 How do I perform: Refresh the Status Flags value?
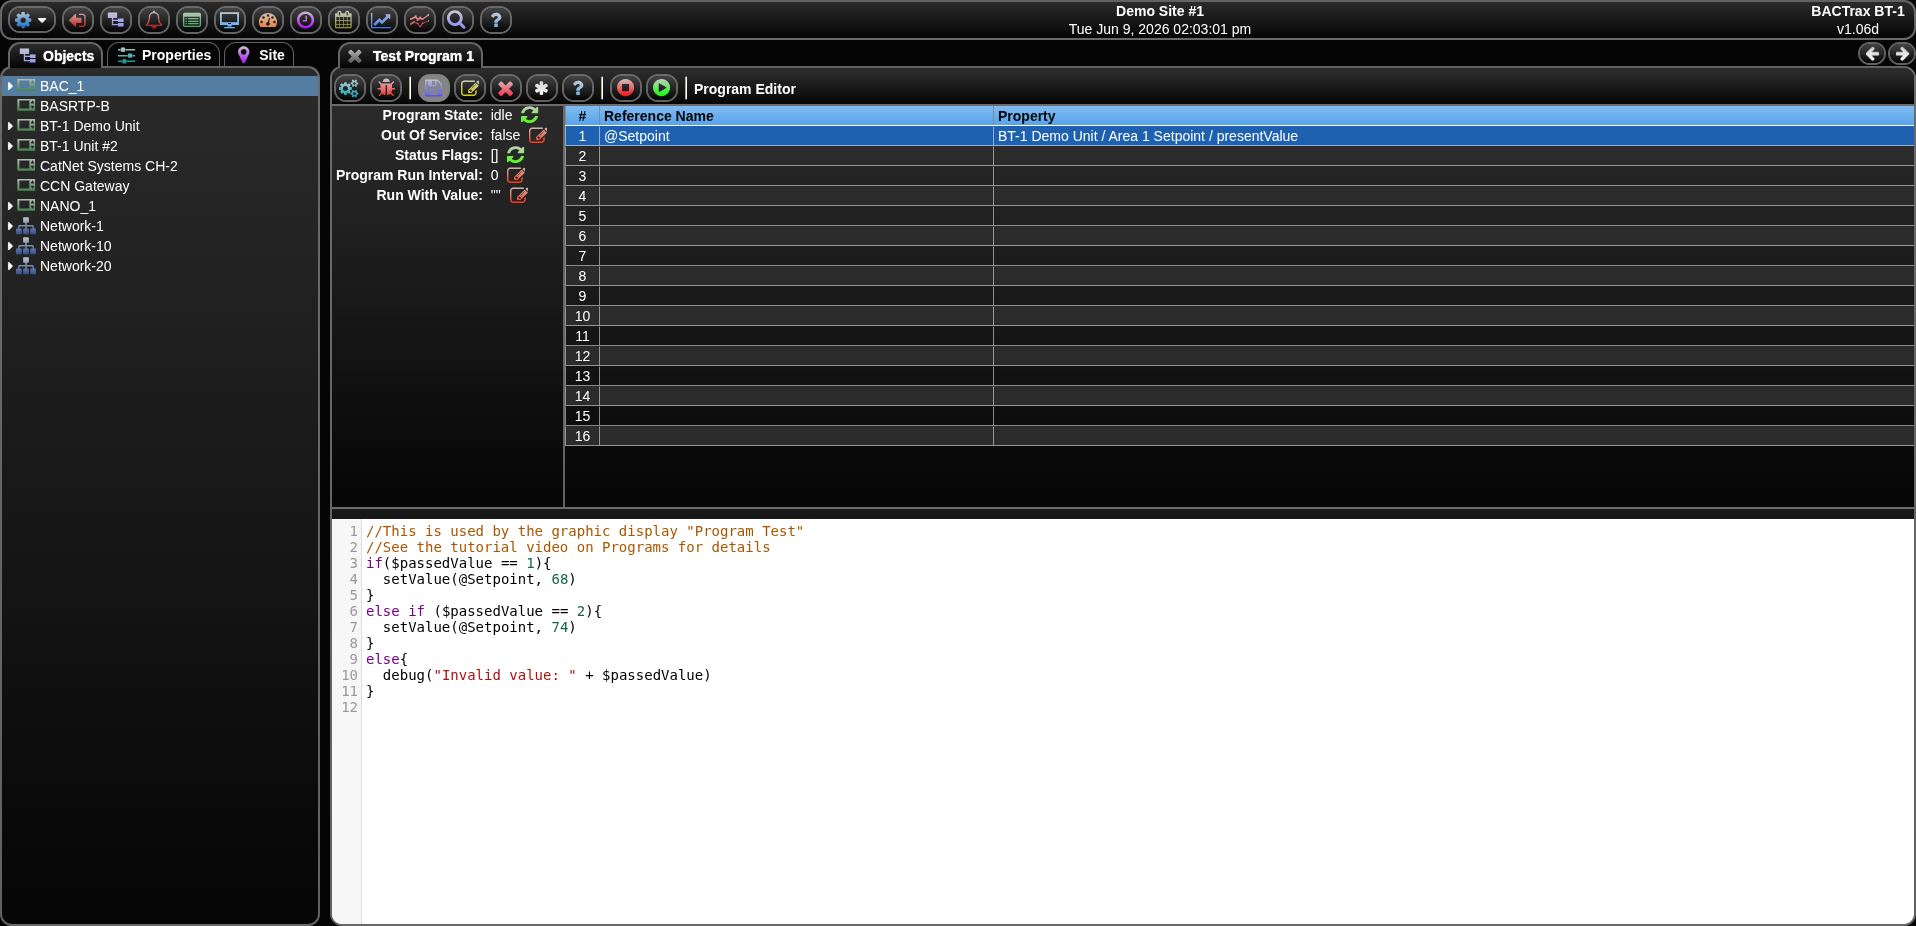point(516,155)
